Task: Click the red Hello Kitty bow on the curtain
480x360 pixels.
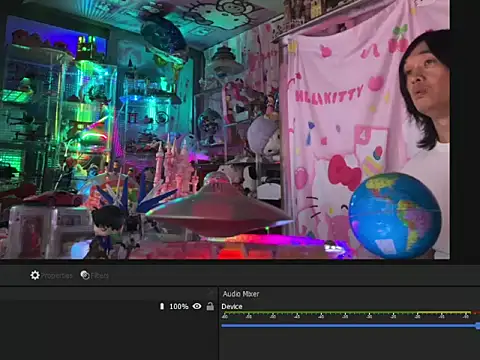Action: pos(343,173)
